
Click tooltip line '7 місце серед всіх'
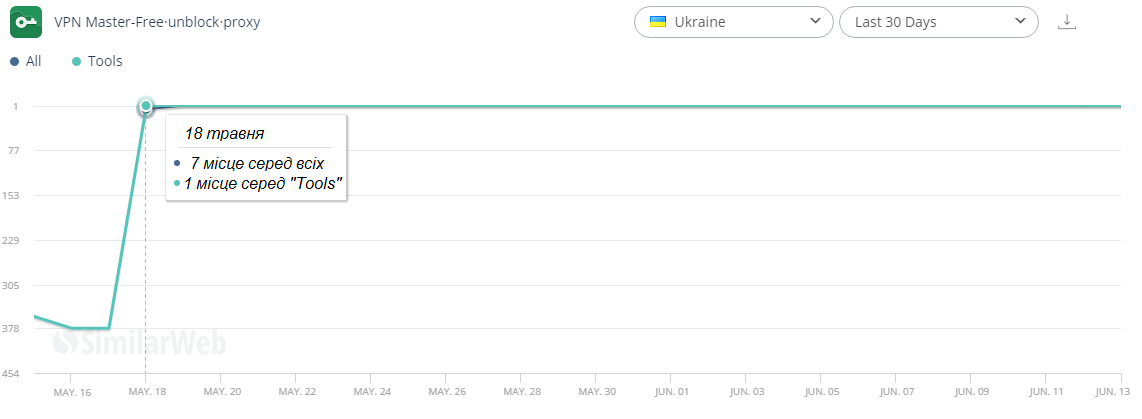point(257,163)
